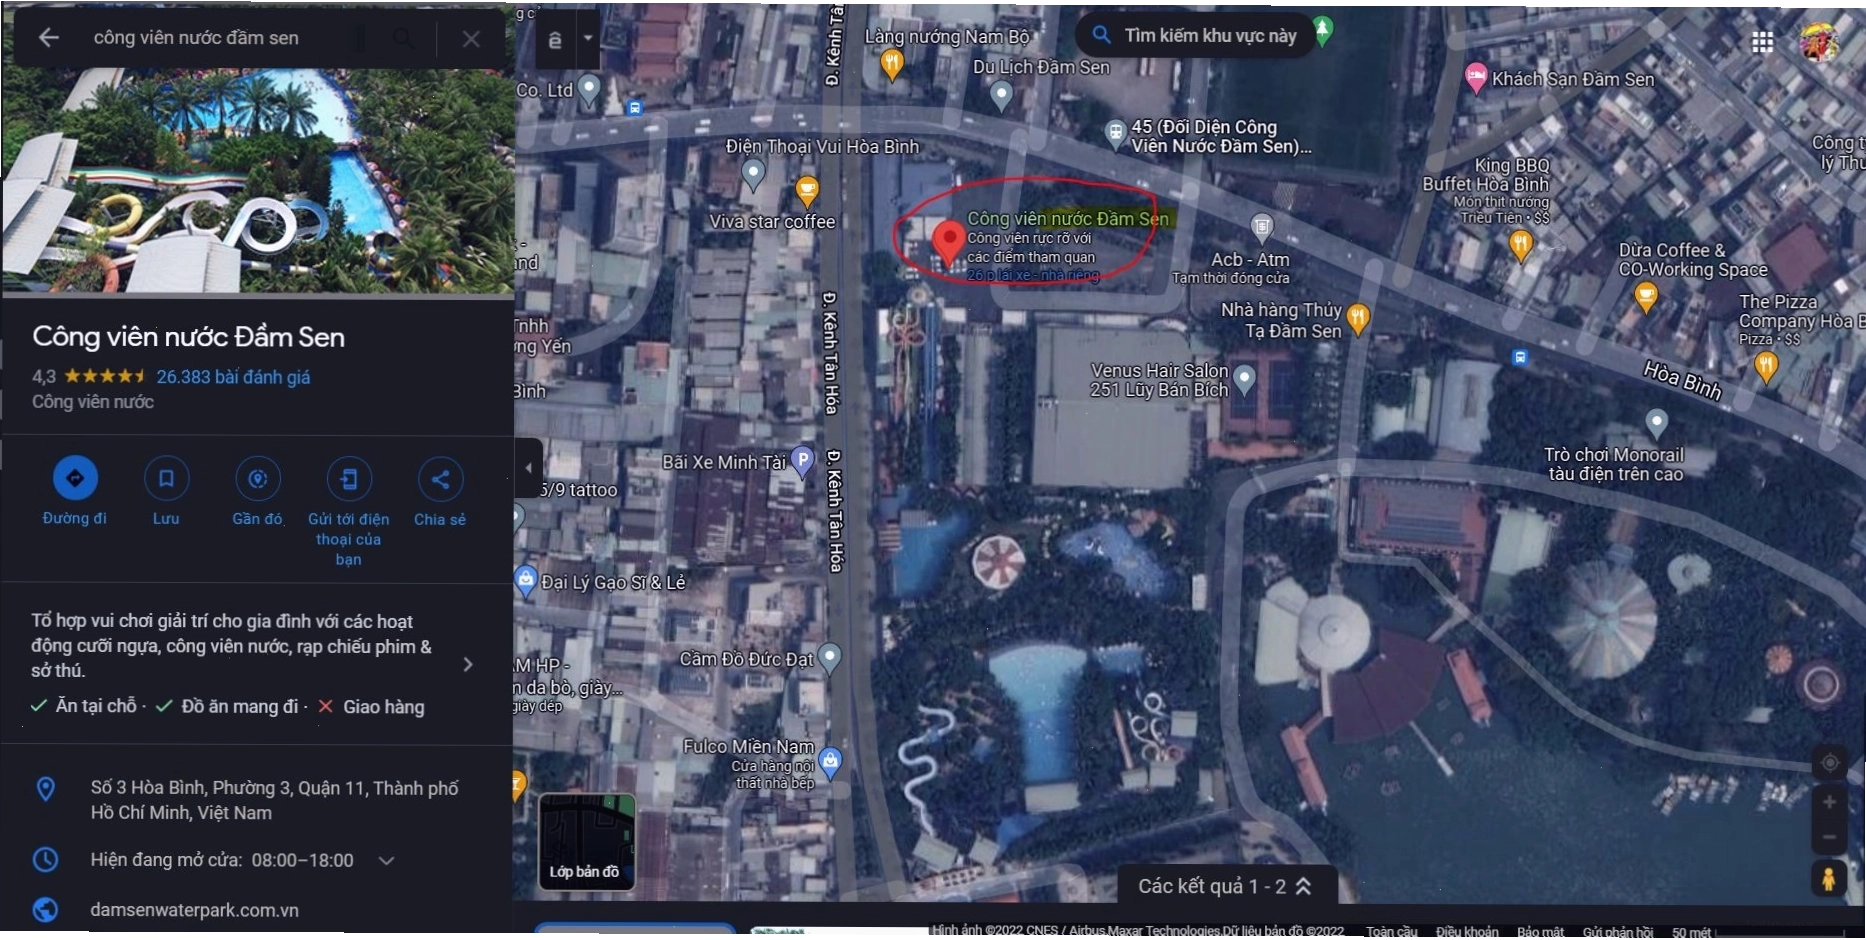Click the Acb - Atm marker
1866x940 pixels.
click(1263, 227)
